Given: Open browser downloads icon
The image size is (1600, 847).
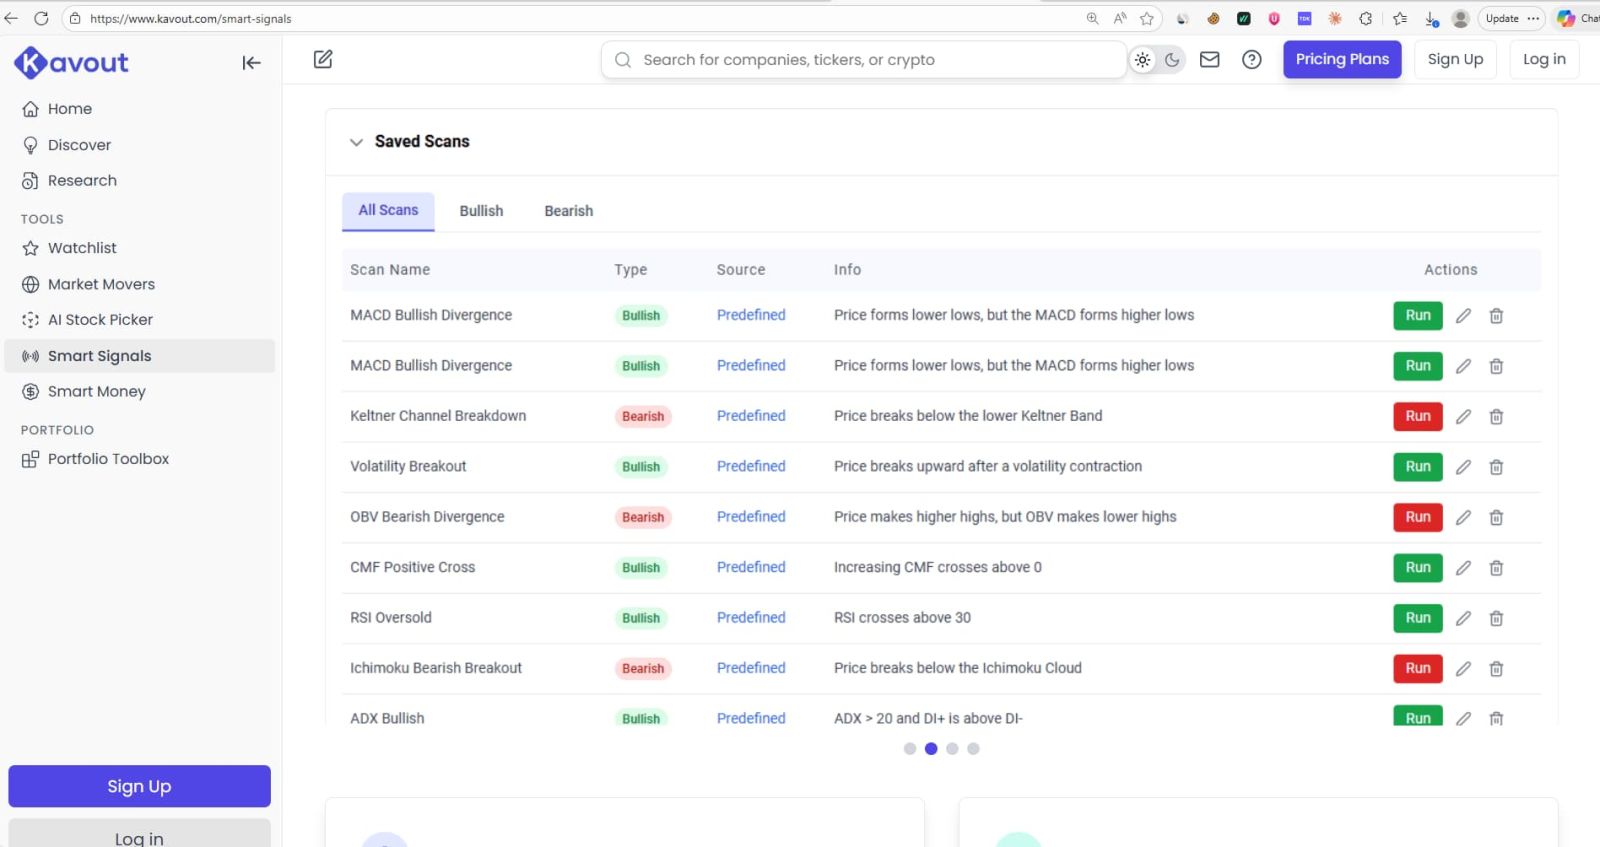Looking at the screenshot, I should click(1431, 18).
